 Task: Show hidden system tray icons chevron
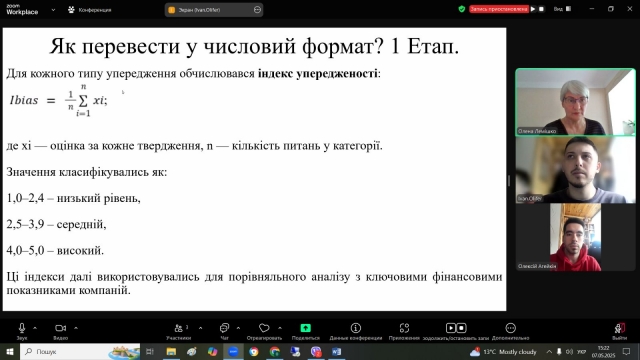click(549, 351)
